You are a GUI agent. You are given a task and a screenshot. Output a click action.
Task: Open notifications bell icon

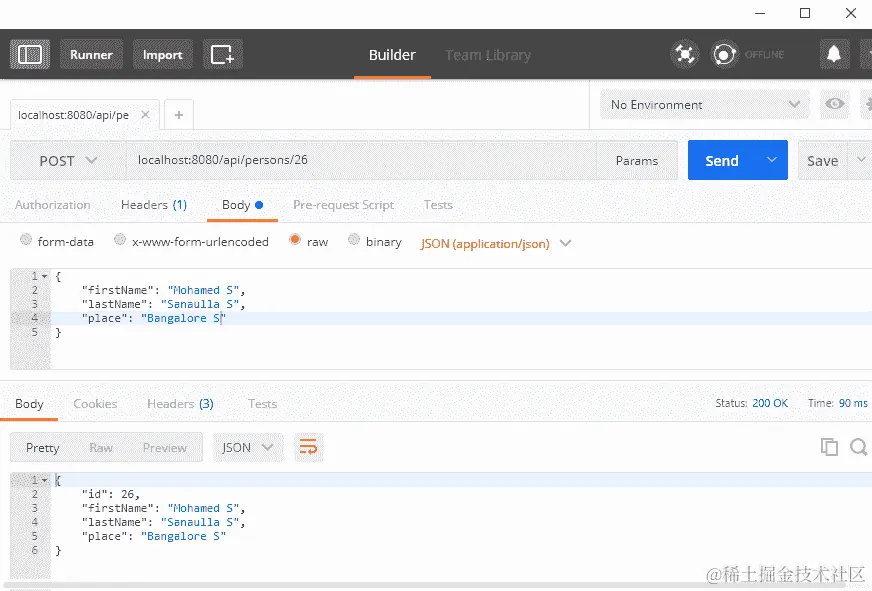[x=834, y=54]
